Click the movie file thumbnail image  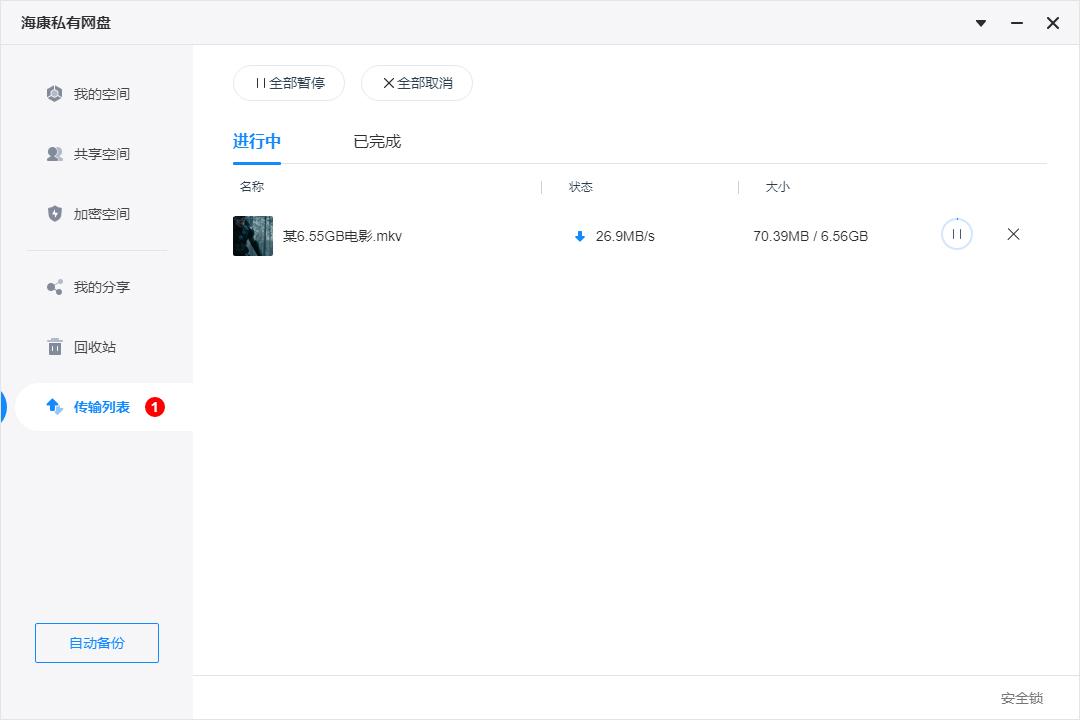pyautogui.click(x=252, y=236)
